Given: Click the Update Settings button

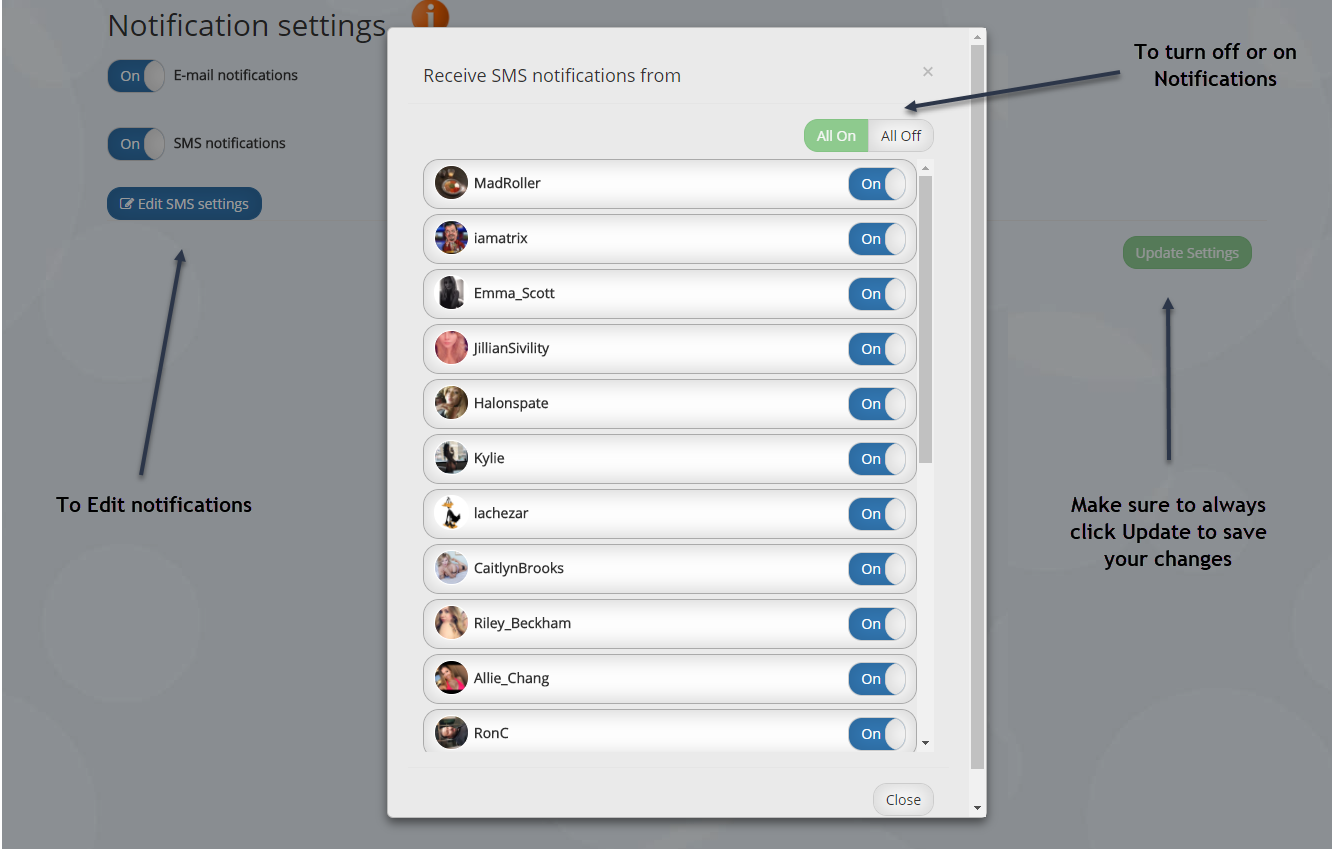Looking at the screenshot, I should (1187, 253).
